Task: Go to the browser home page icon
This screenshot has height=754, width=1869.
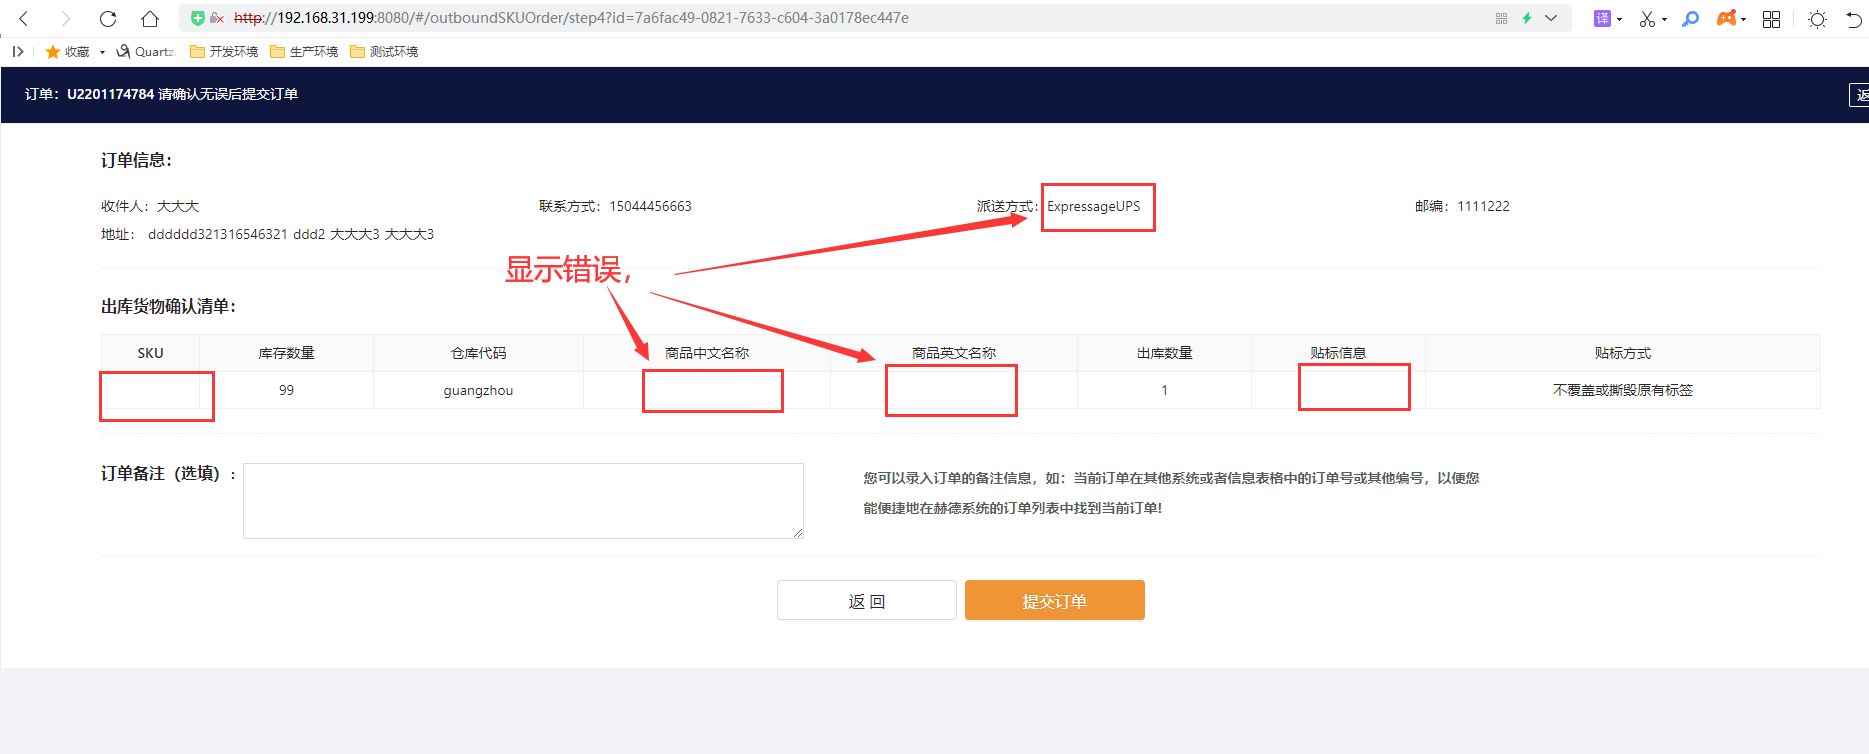Action: [149, 18]
